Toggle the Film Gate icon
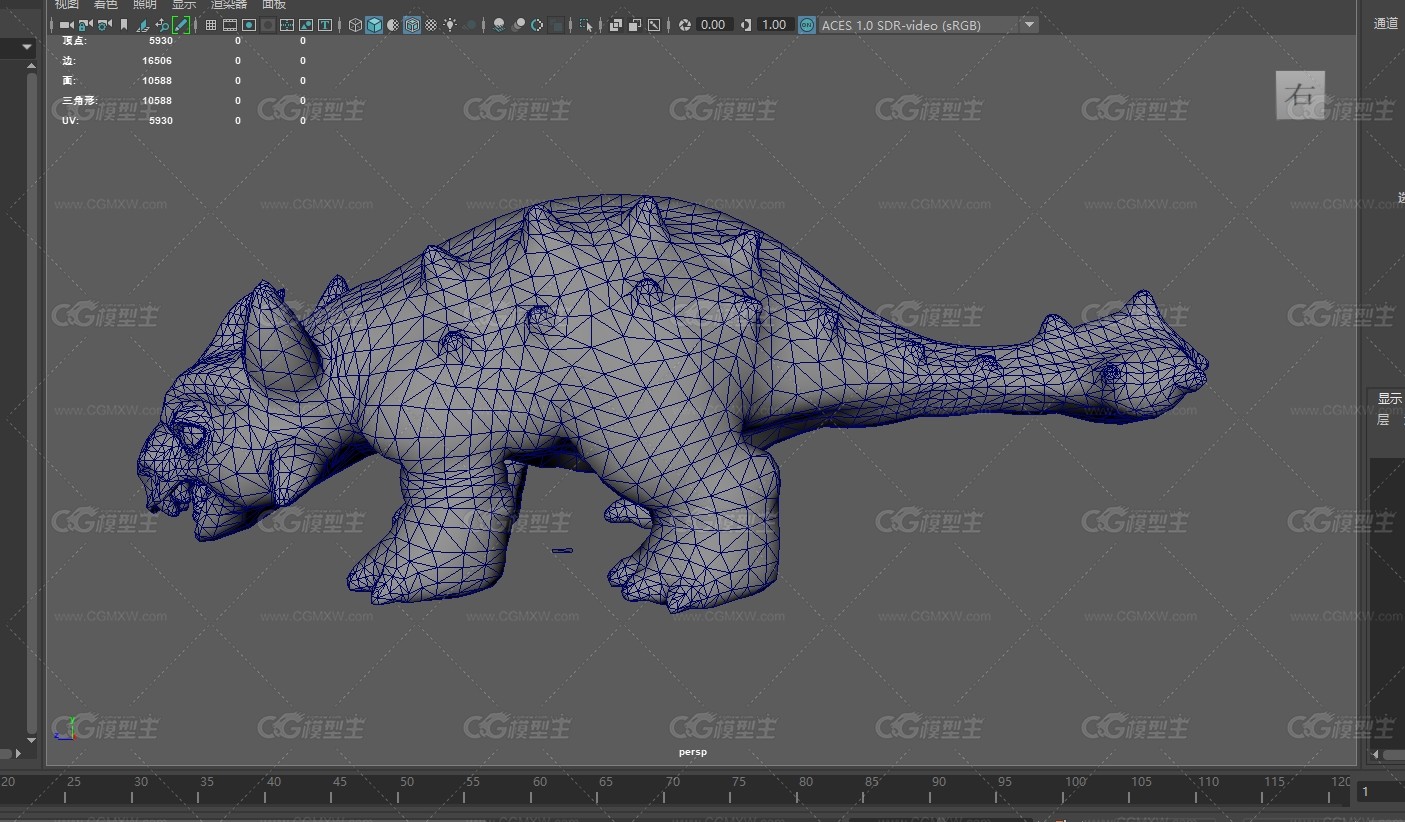 pos(230,25)
